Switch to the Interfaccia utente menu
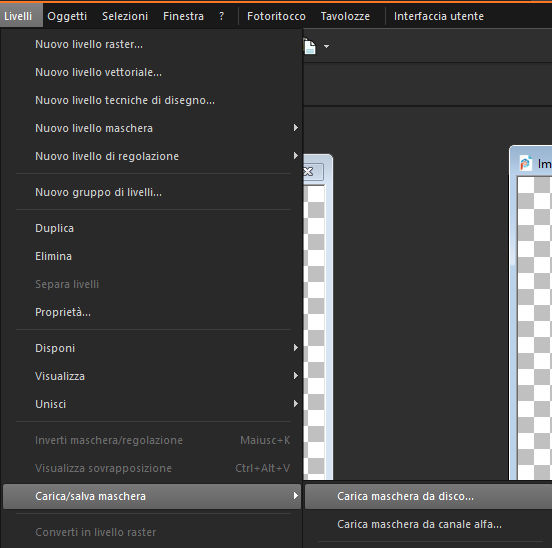This screenshot has height=548, width=552. (439, 16)
